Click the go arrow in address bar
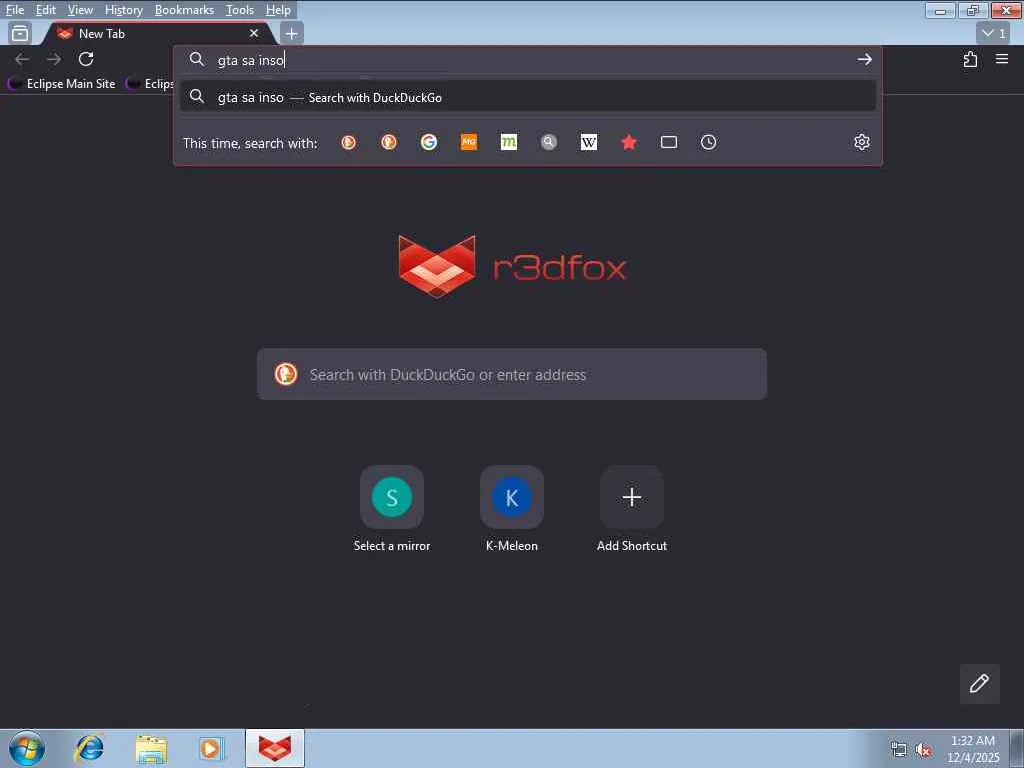The height and width of the screenshot is (768, 1024). point(865,59)
